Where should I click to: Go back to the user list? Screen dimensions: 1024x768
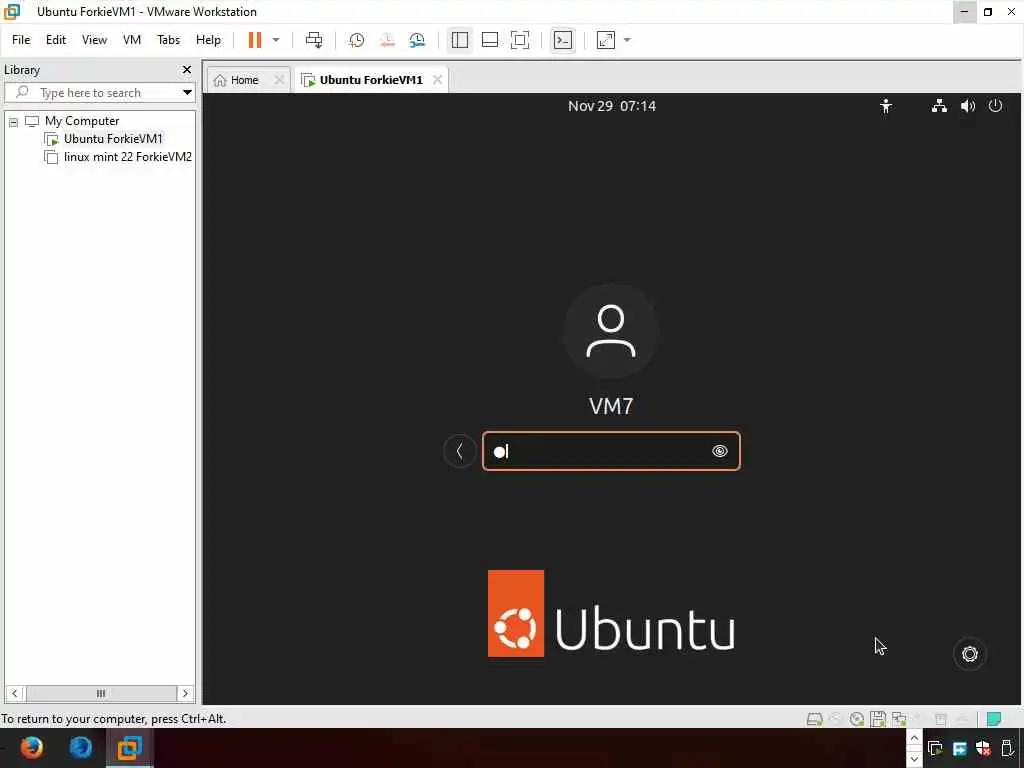(459, 451)
